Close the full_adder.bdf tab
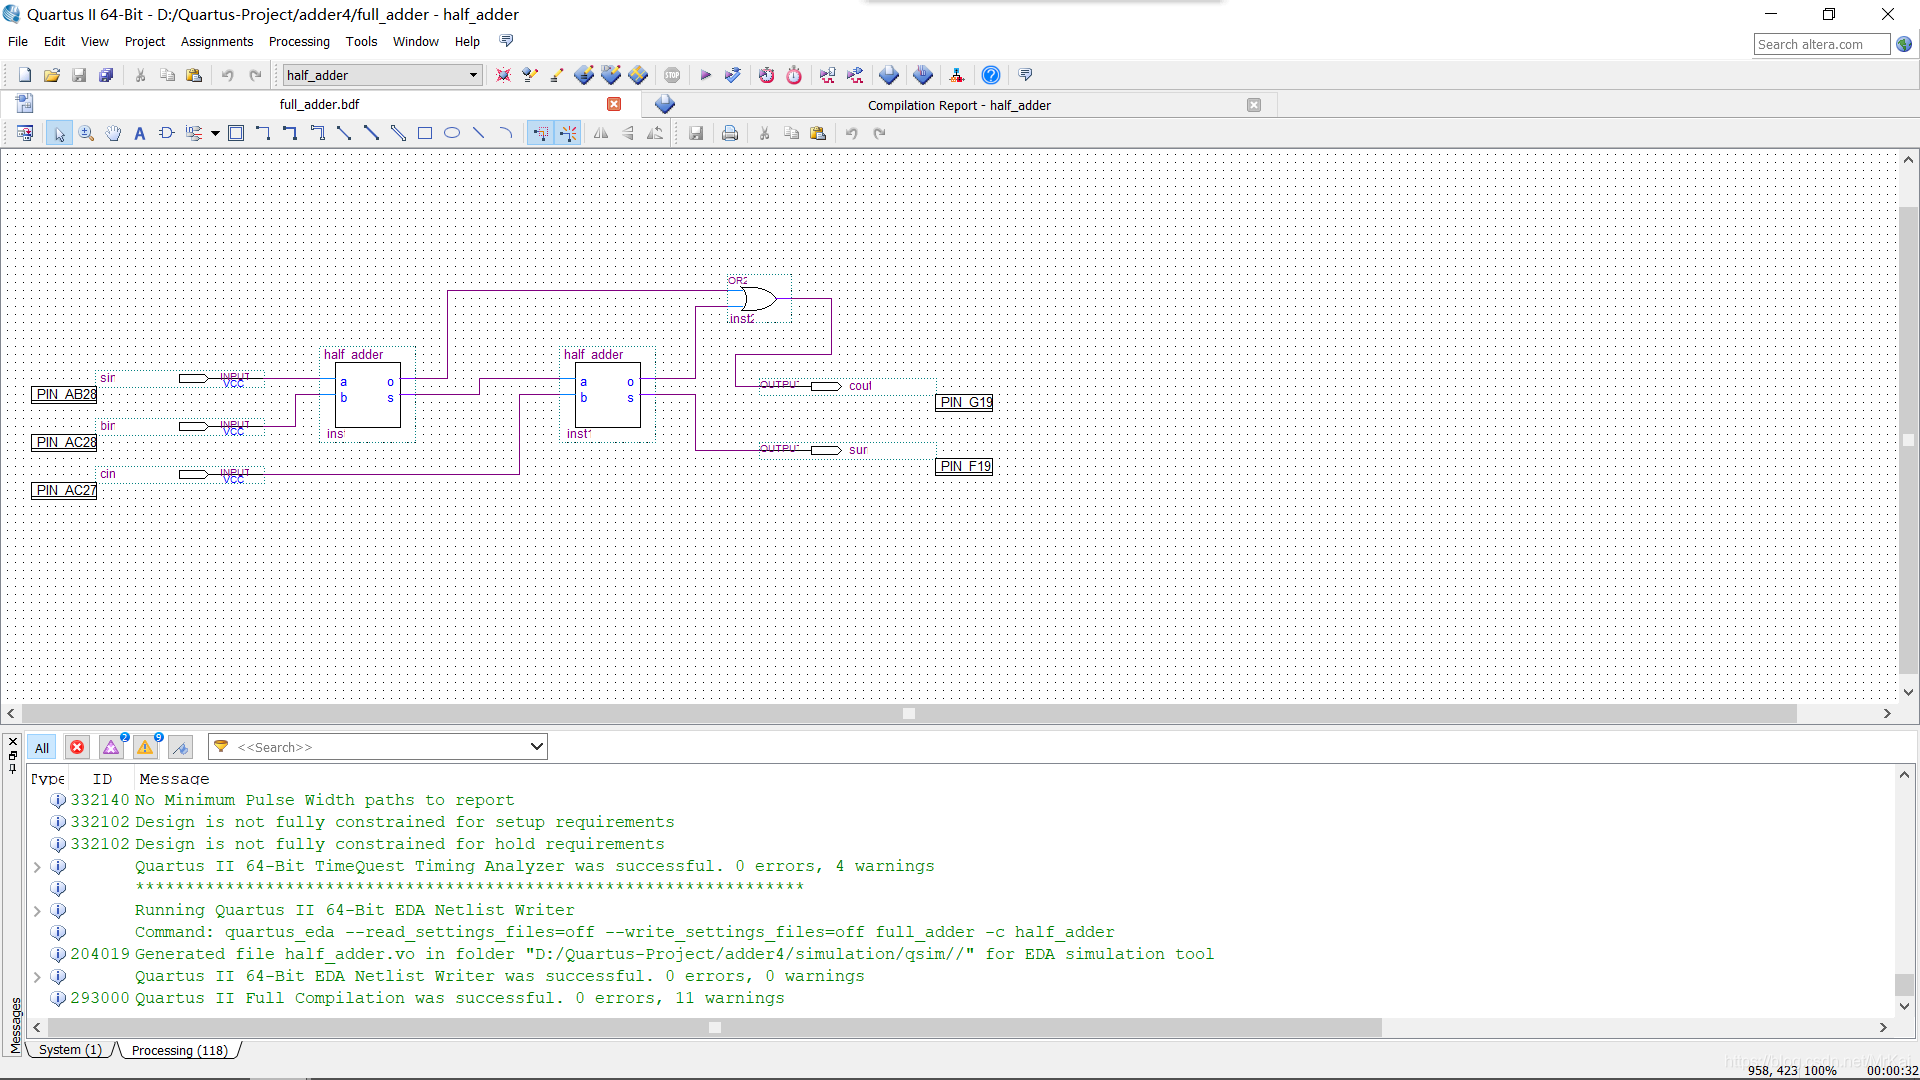1920x1080 pixels. 614,104
